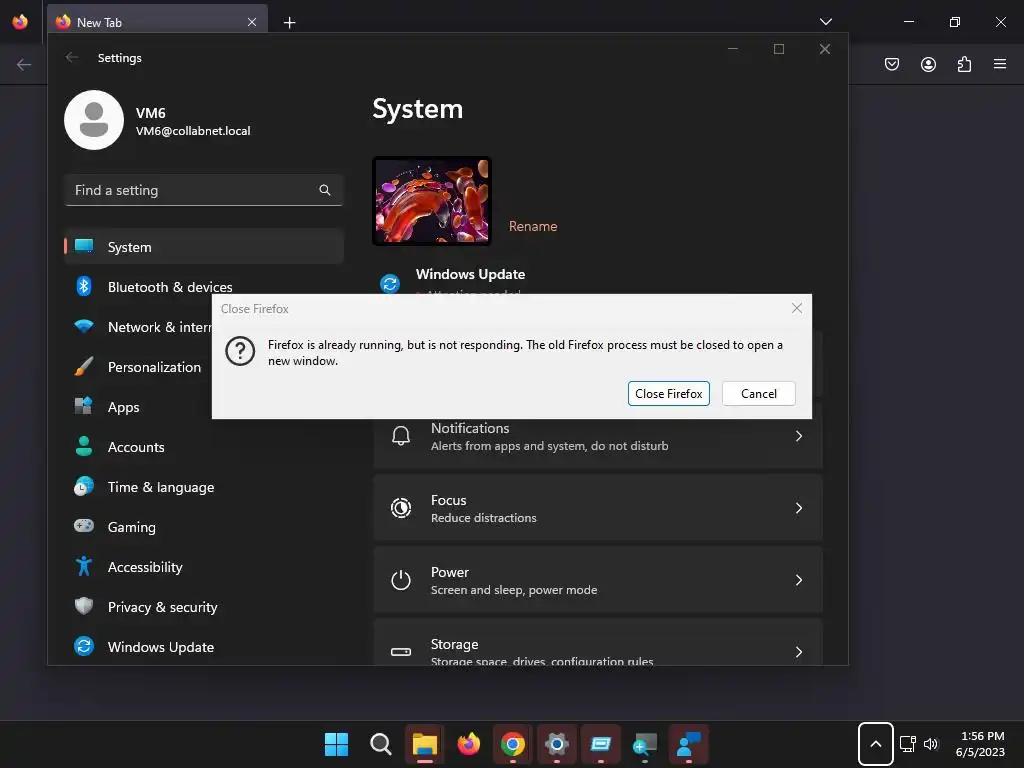Open Accounts settings category

[x=204, y=447]
